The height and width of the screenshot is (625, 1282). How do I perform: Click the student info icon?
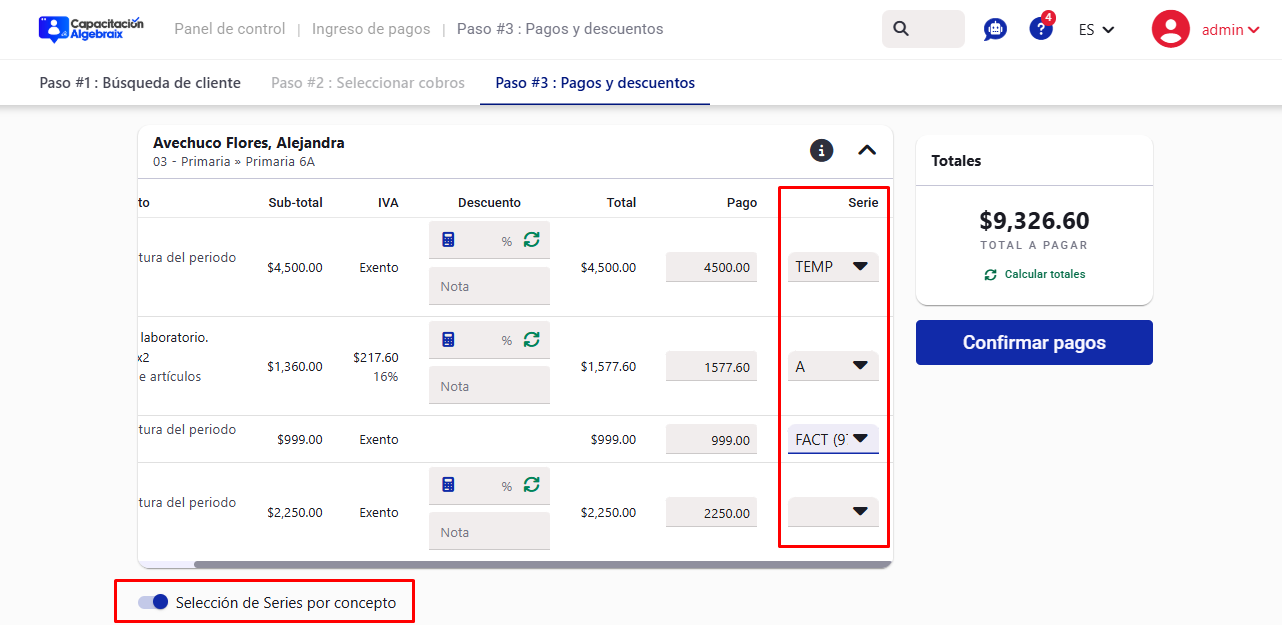click(821, 150)
